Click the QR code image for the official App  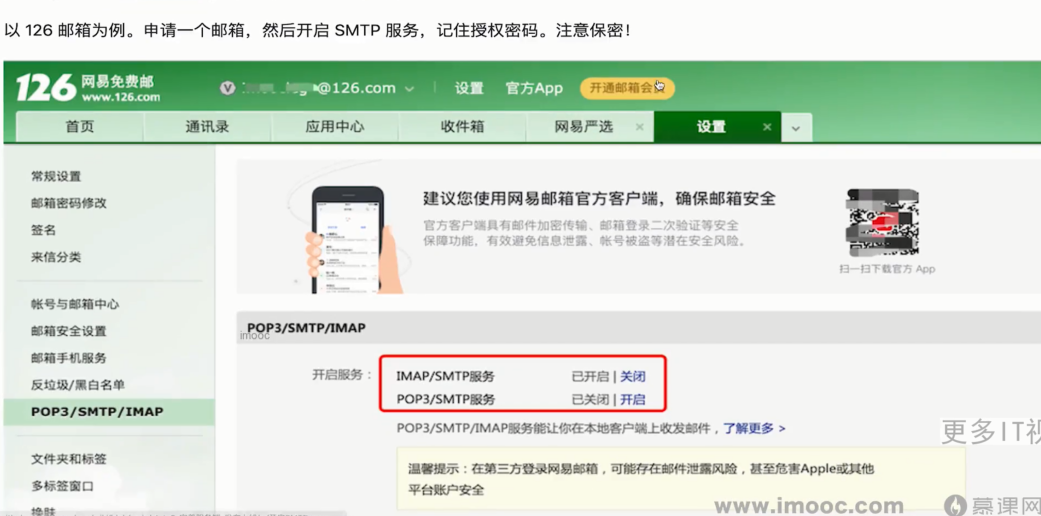882,223
